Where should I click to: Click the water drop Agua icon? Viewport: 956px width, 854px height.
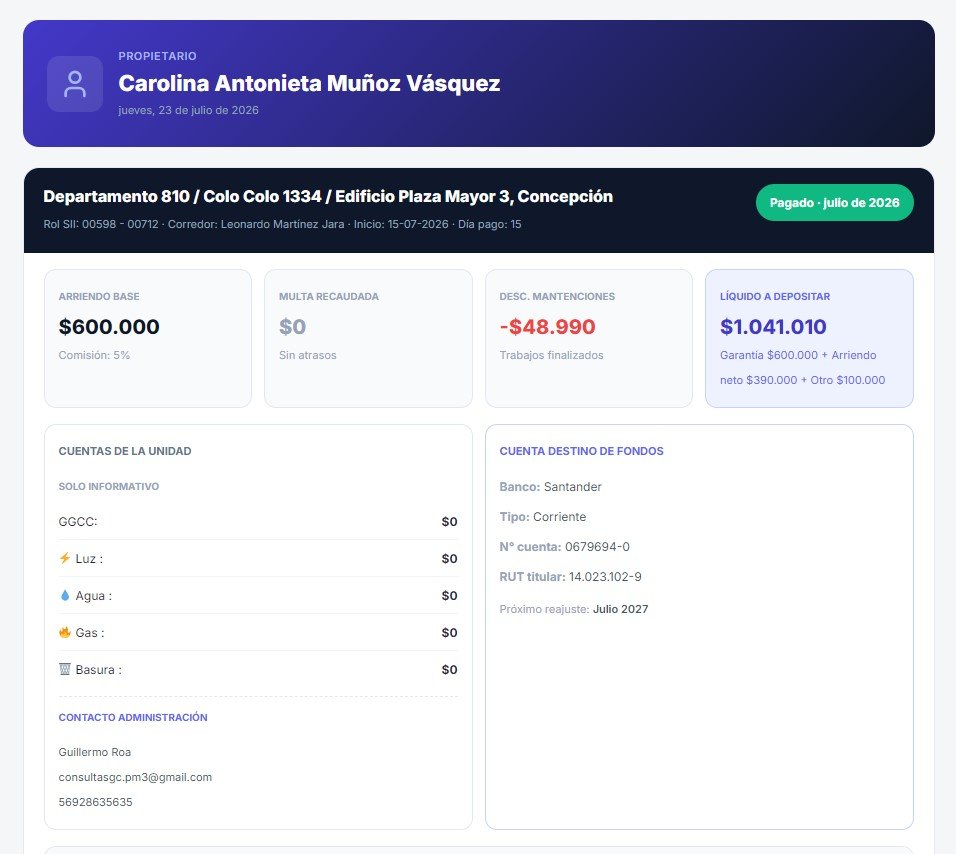[65, 596]
